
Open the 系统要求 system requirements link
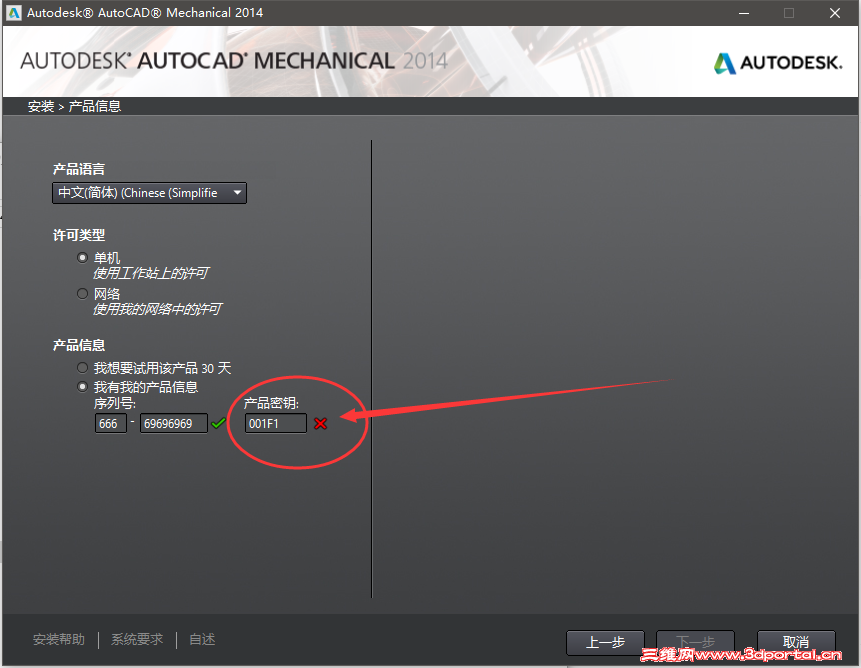(137, 639)
